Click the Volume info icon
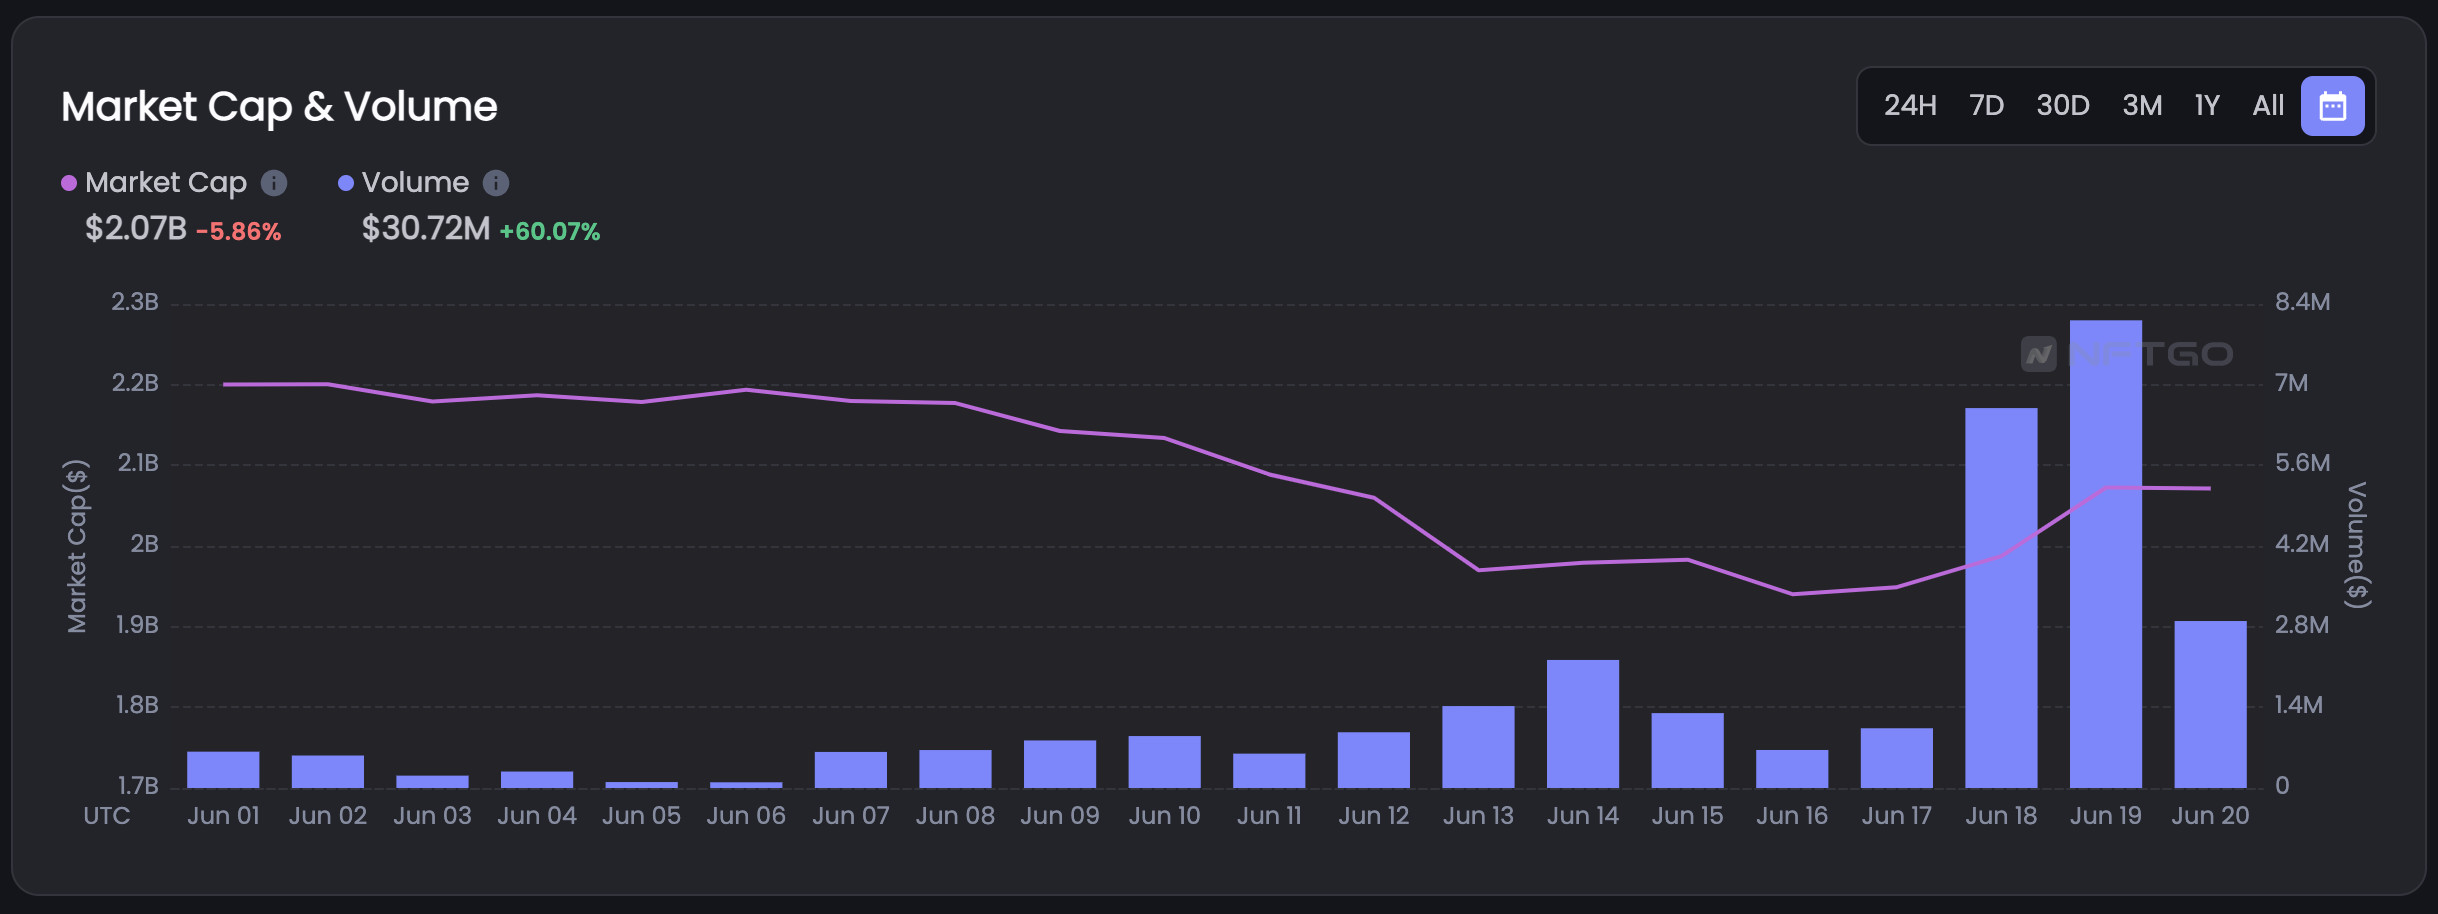This screenshot has height=914, width=2438. coord(496,183)
